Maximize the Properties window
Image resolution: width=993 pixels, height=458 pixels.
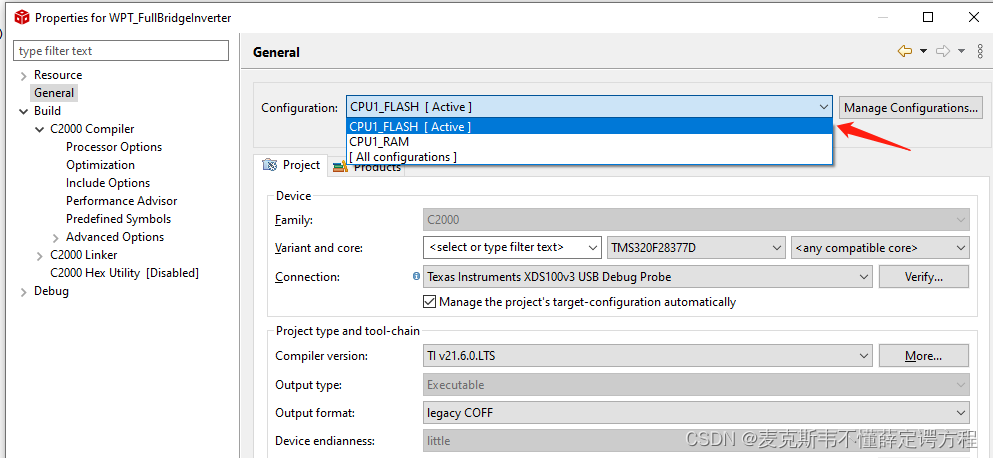coord(928,18)
